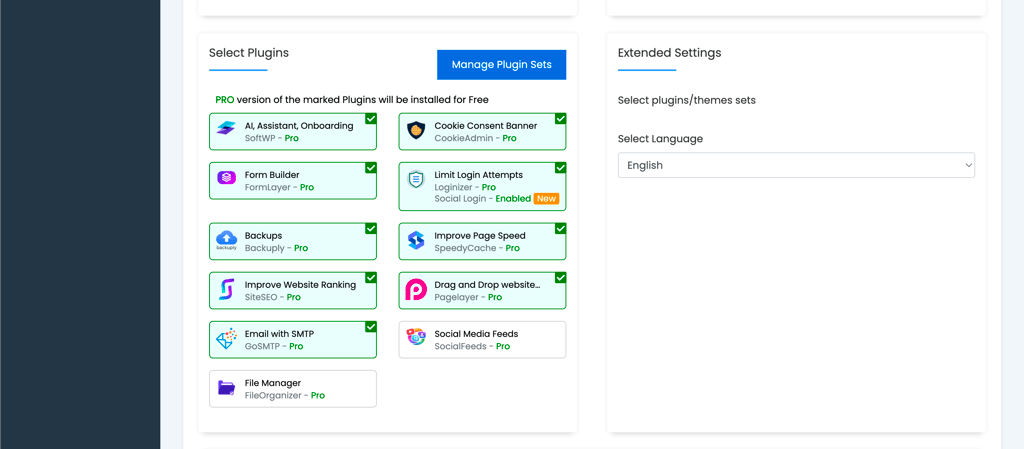This screenshot has width=1024, height=449.
Task: Click the FormLayer - Pro label
Action: (x=280, y=187)
